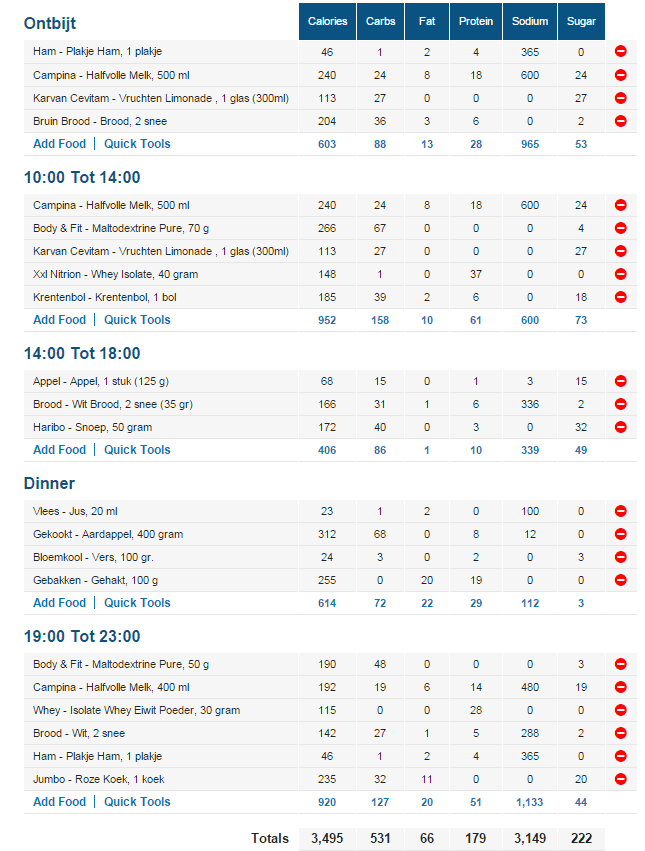Viewport: 645px width, 851px height.
Task: Remove the Appel 1 stuk entry
Action: (x=620, y=381)
